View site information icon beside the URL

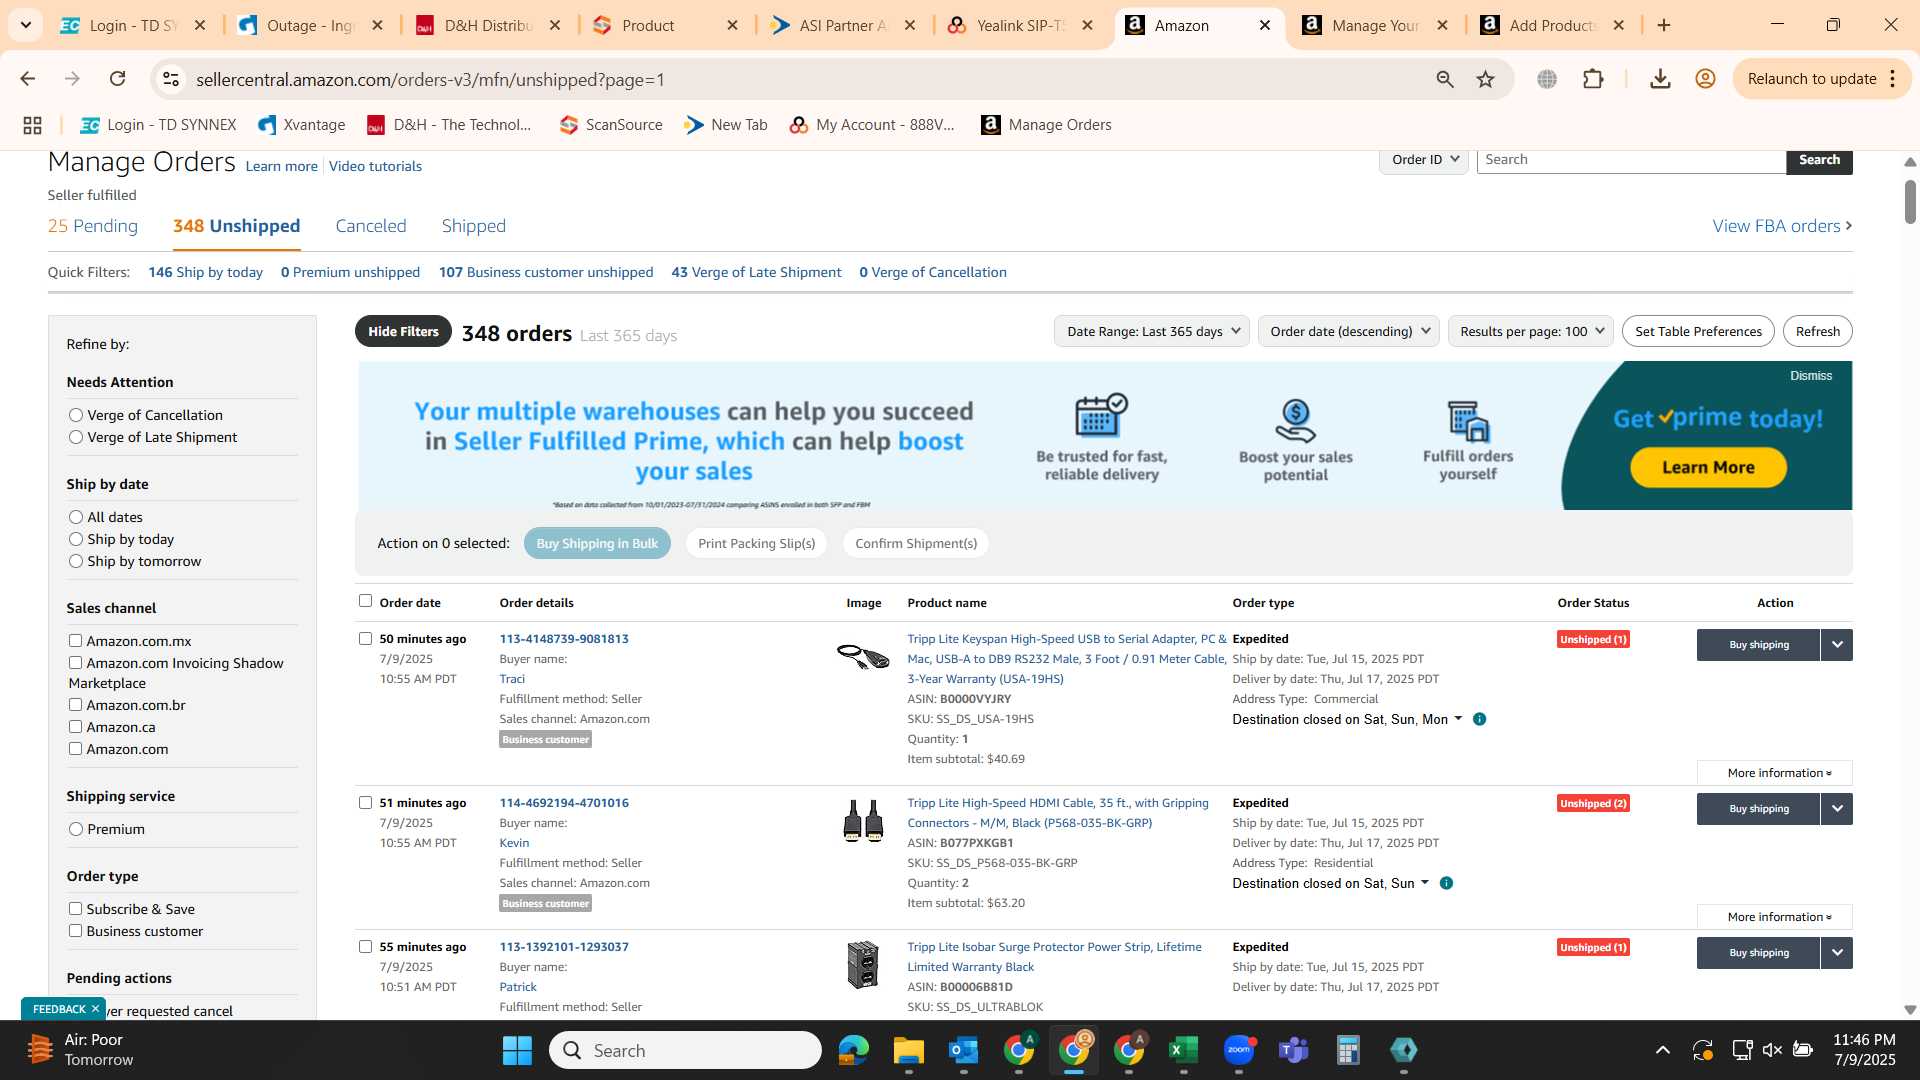pos(172,79)
